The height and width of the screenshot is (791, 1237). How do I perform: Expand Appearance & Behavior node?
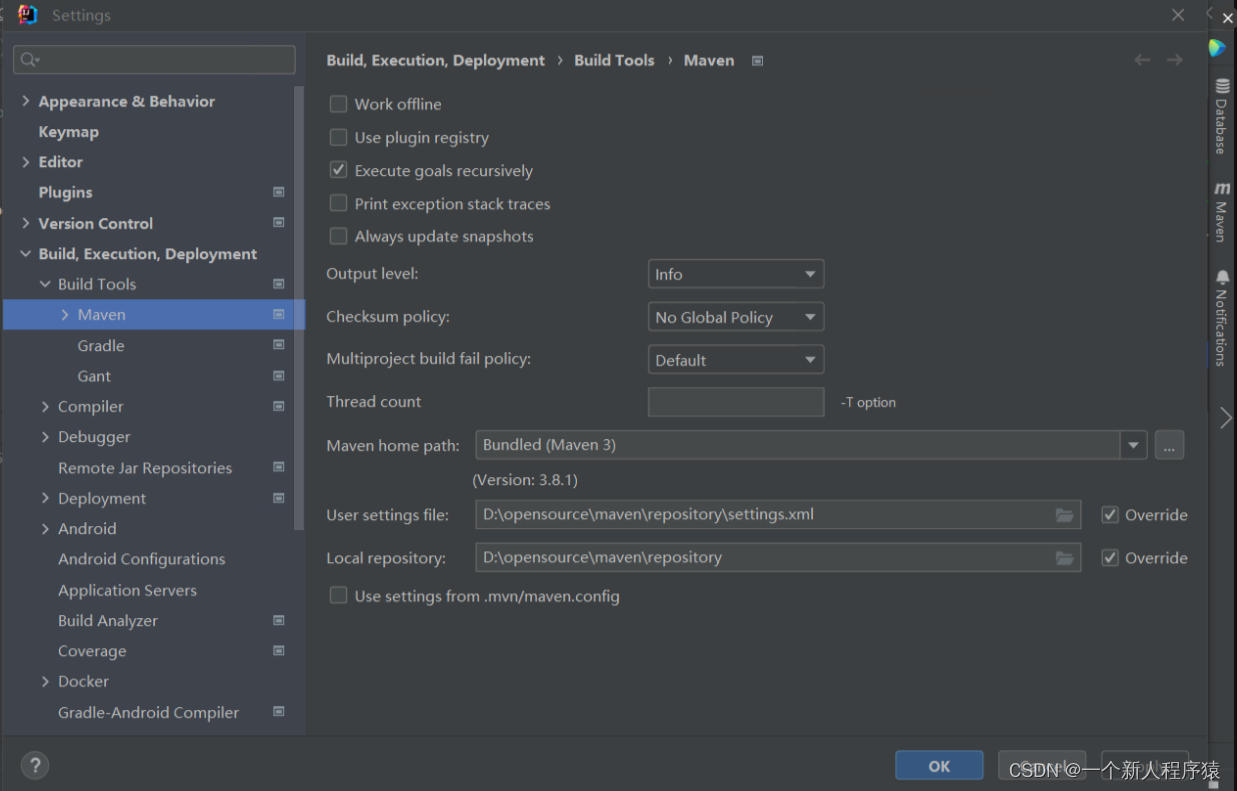(26, 101)
